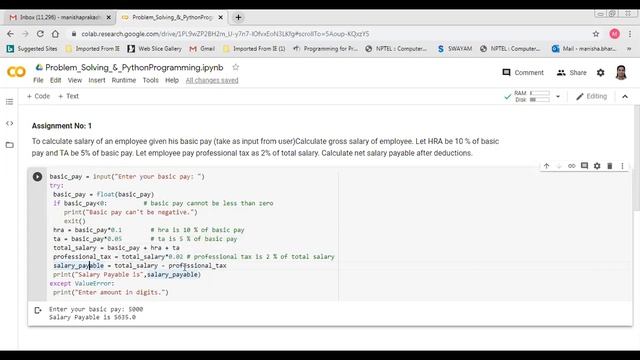Open the Colab logo home
The height and width of the screenshot is (360, 640).
[x=16, y=72]
